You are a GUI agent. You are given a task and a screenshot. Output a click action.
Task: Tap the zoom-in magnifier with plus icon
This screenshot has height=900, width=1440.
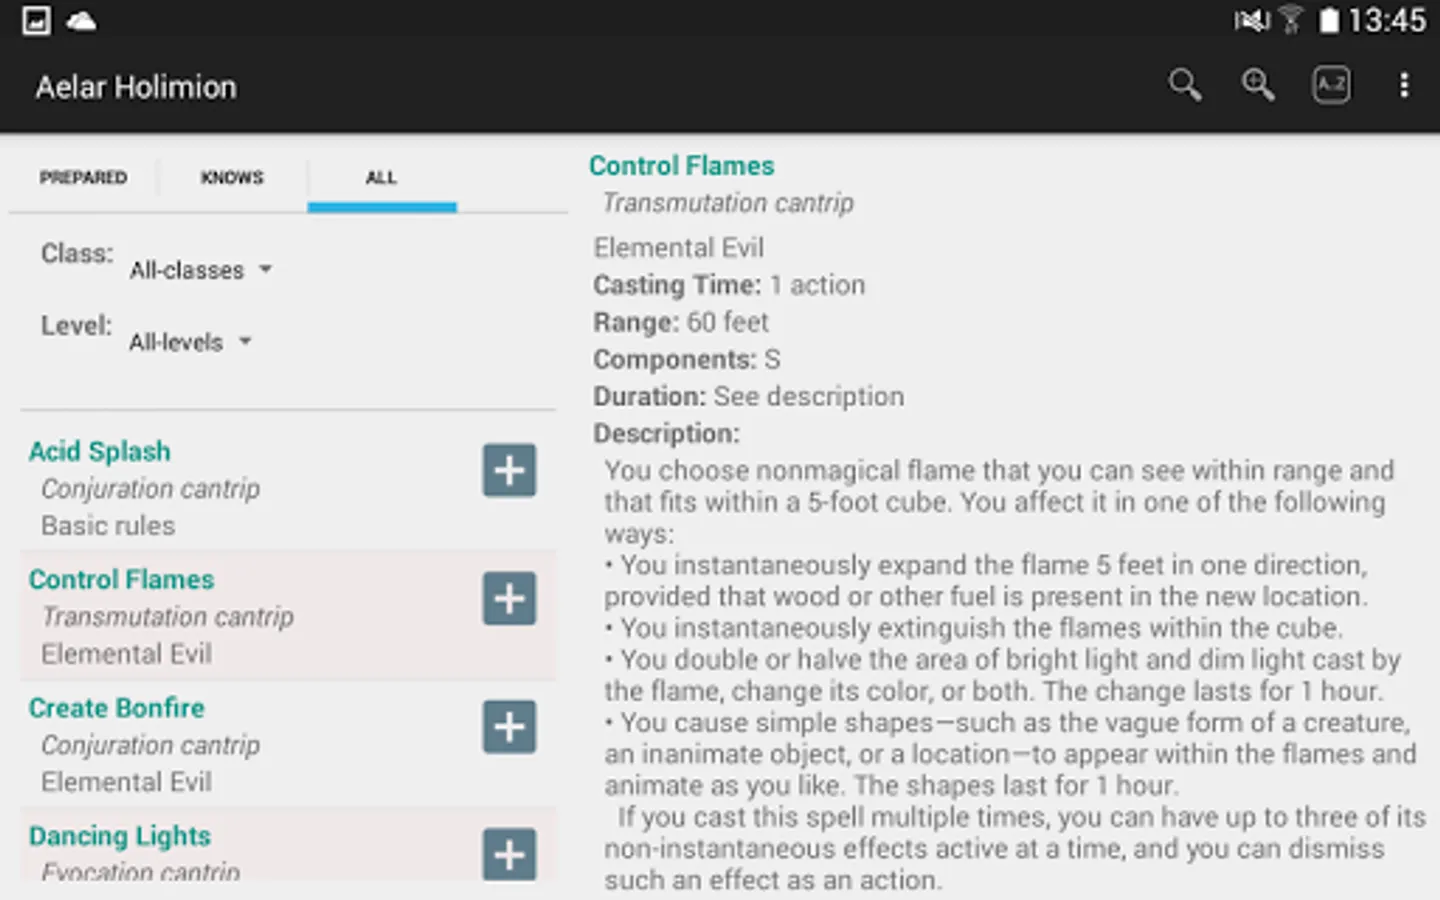pyautogui.click(x=1258, y=86)
